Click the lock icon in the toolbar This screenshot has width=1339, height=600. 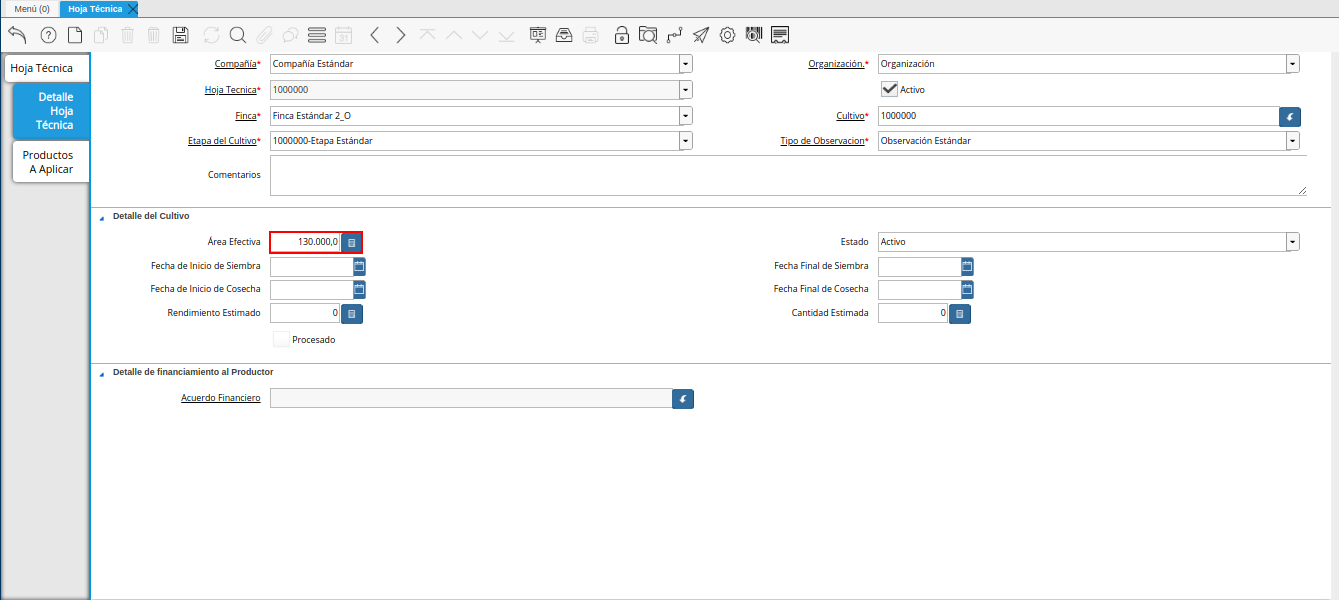tap(621, 35)
